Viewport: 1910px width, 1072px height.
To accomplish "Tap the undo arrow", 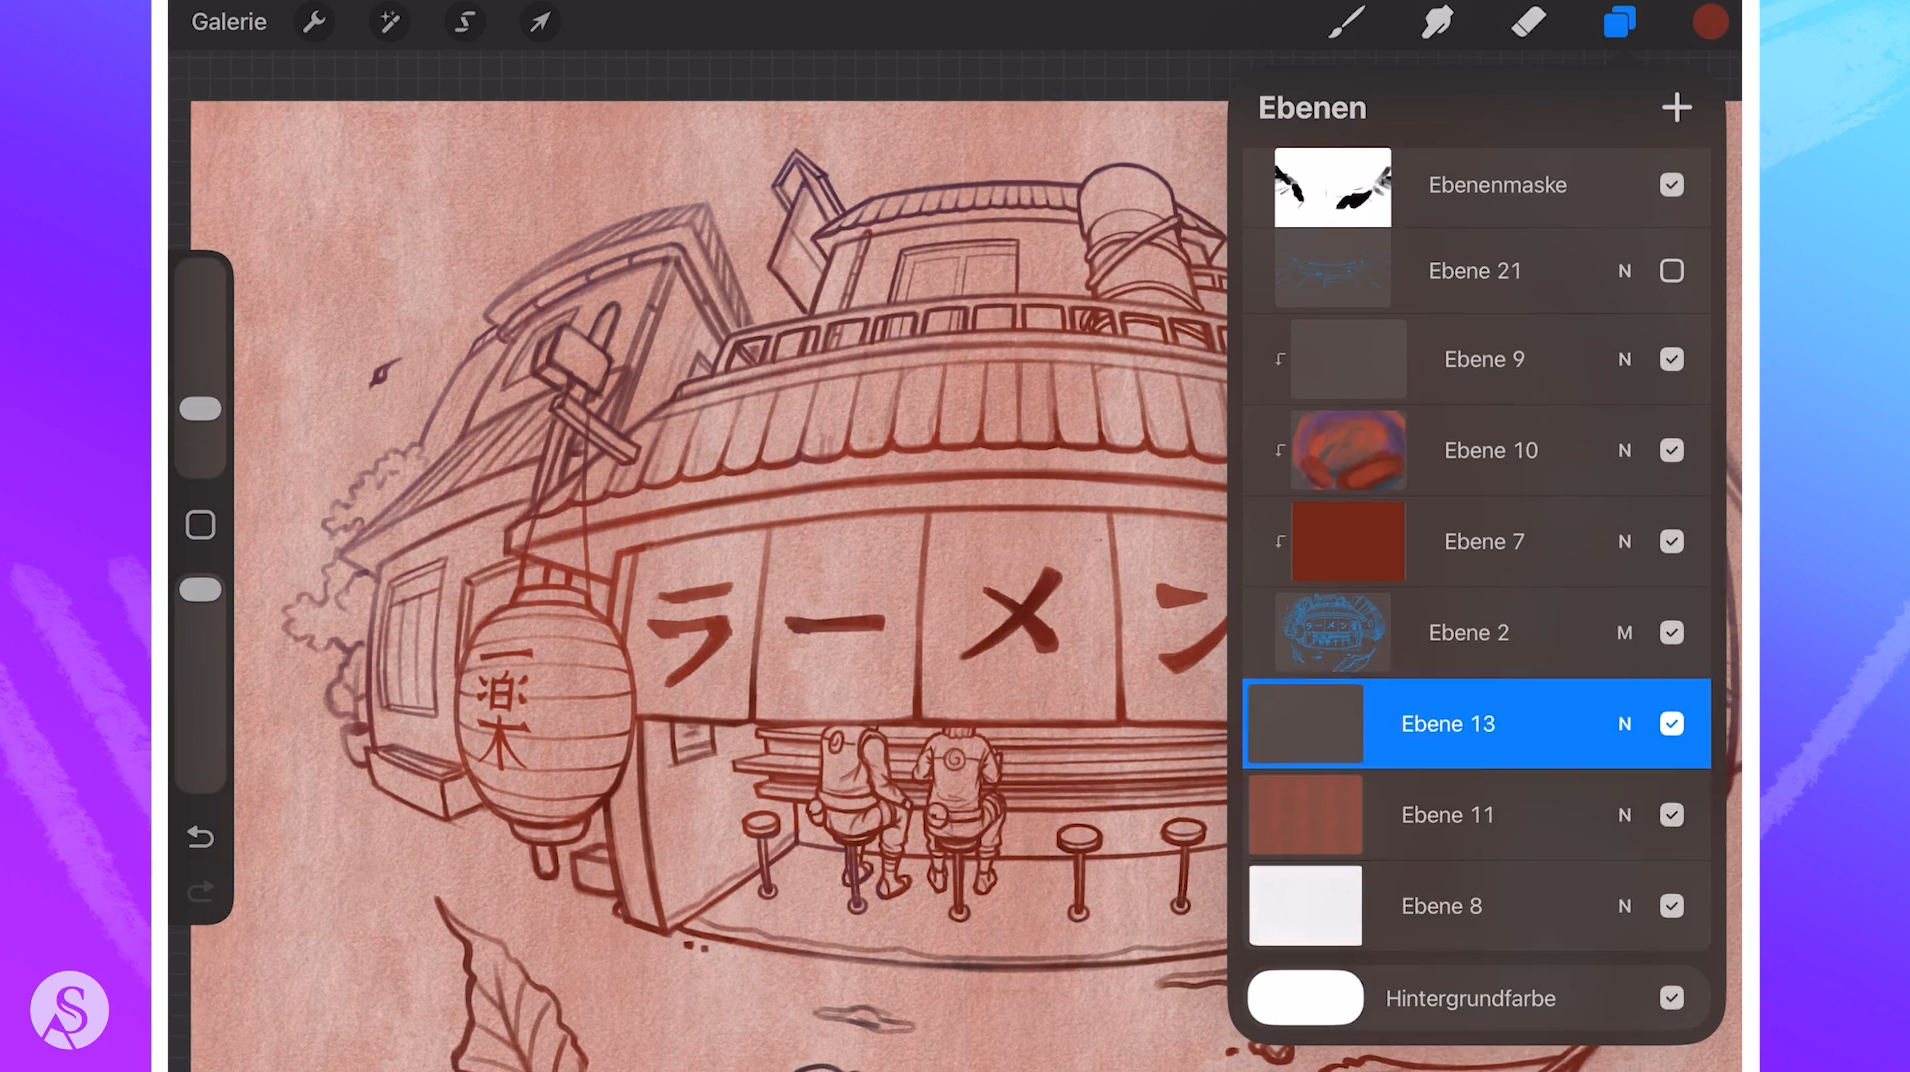I will point(200,836).
